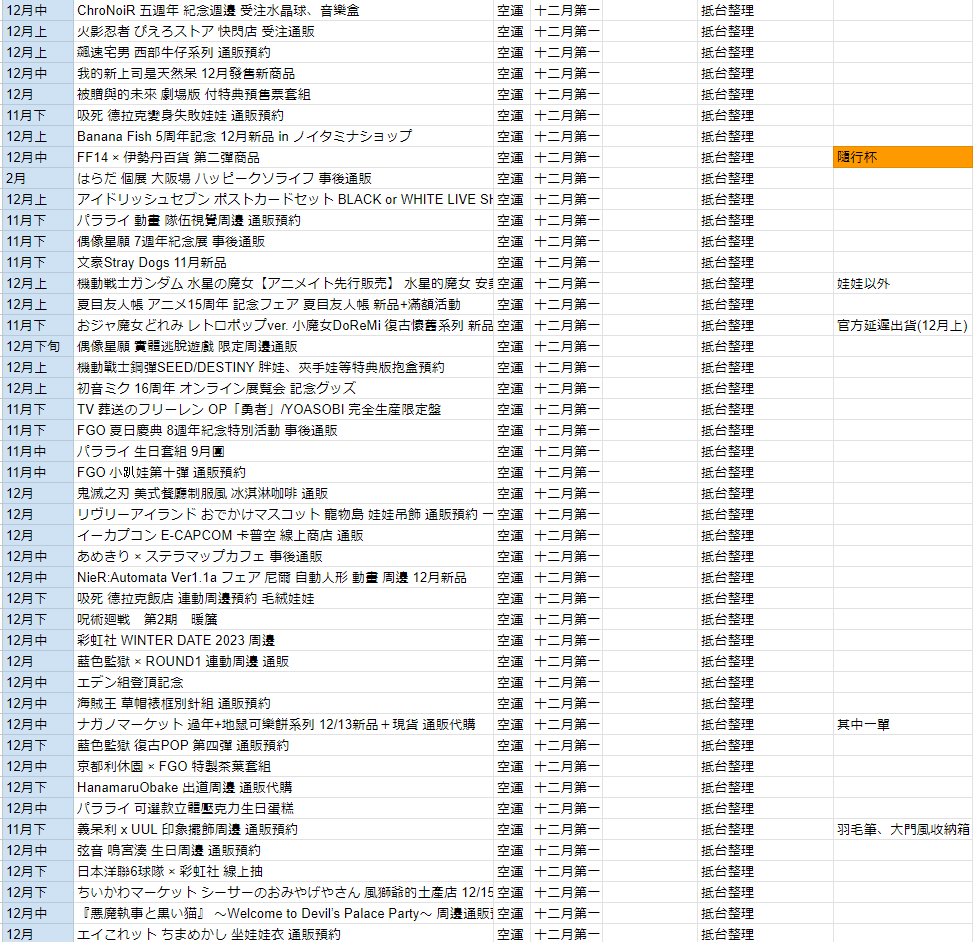Click the '海賊王 草帽襪框別針組' cell
The image size is (973, 942).
(284, 703)
